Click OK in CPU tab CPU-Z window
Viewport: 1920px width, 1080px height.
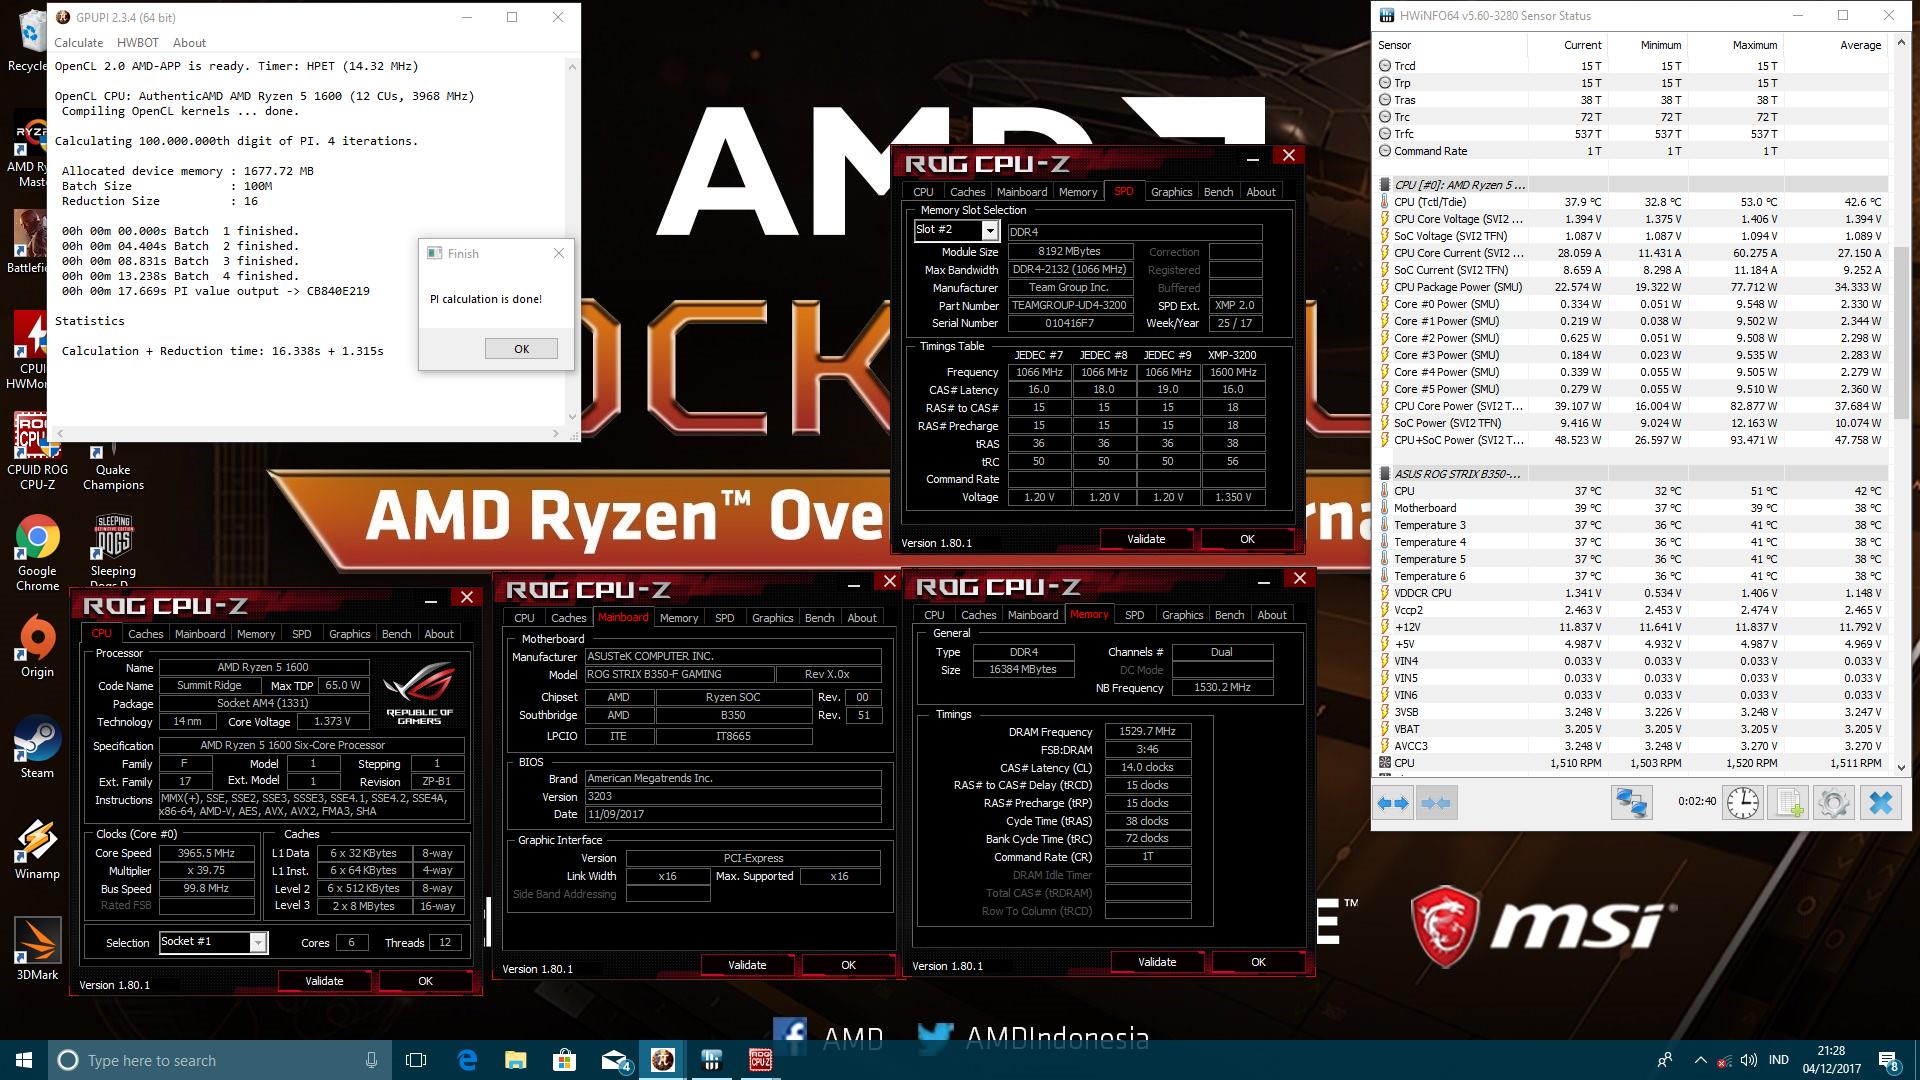point(425,981)
